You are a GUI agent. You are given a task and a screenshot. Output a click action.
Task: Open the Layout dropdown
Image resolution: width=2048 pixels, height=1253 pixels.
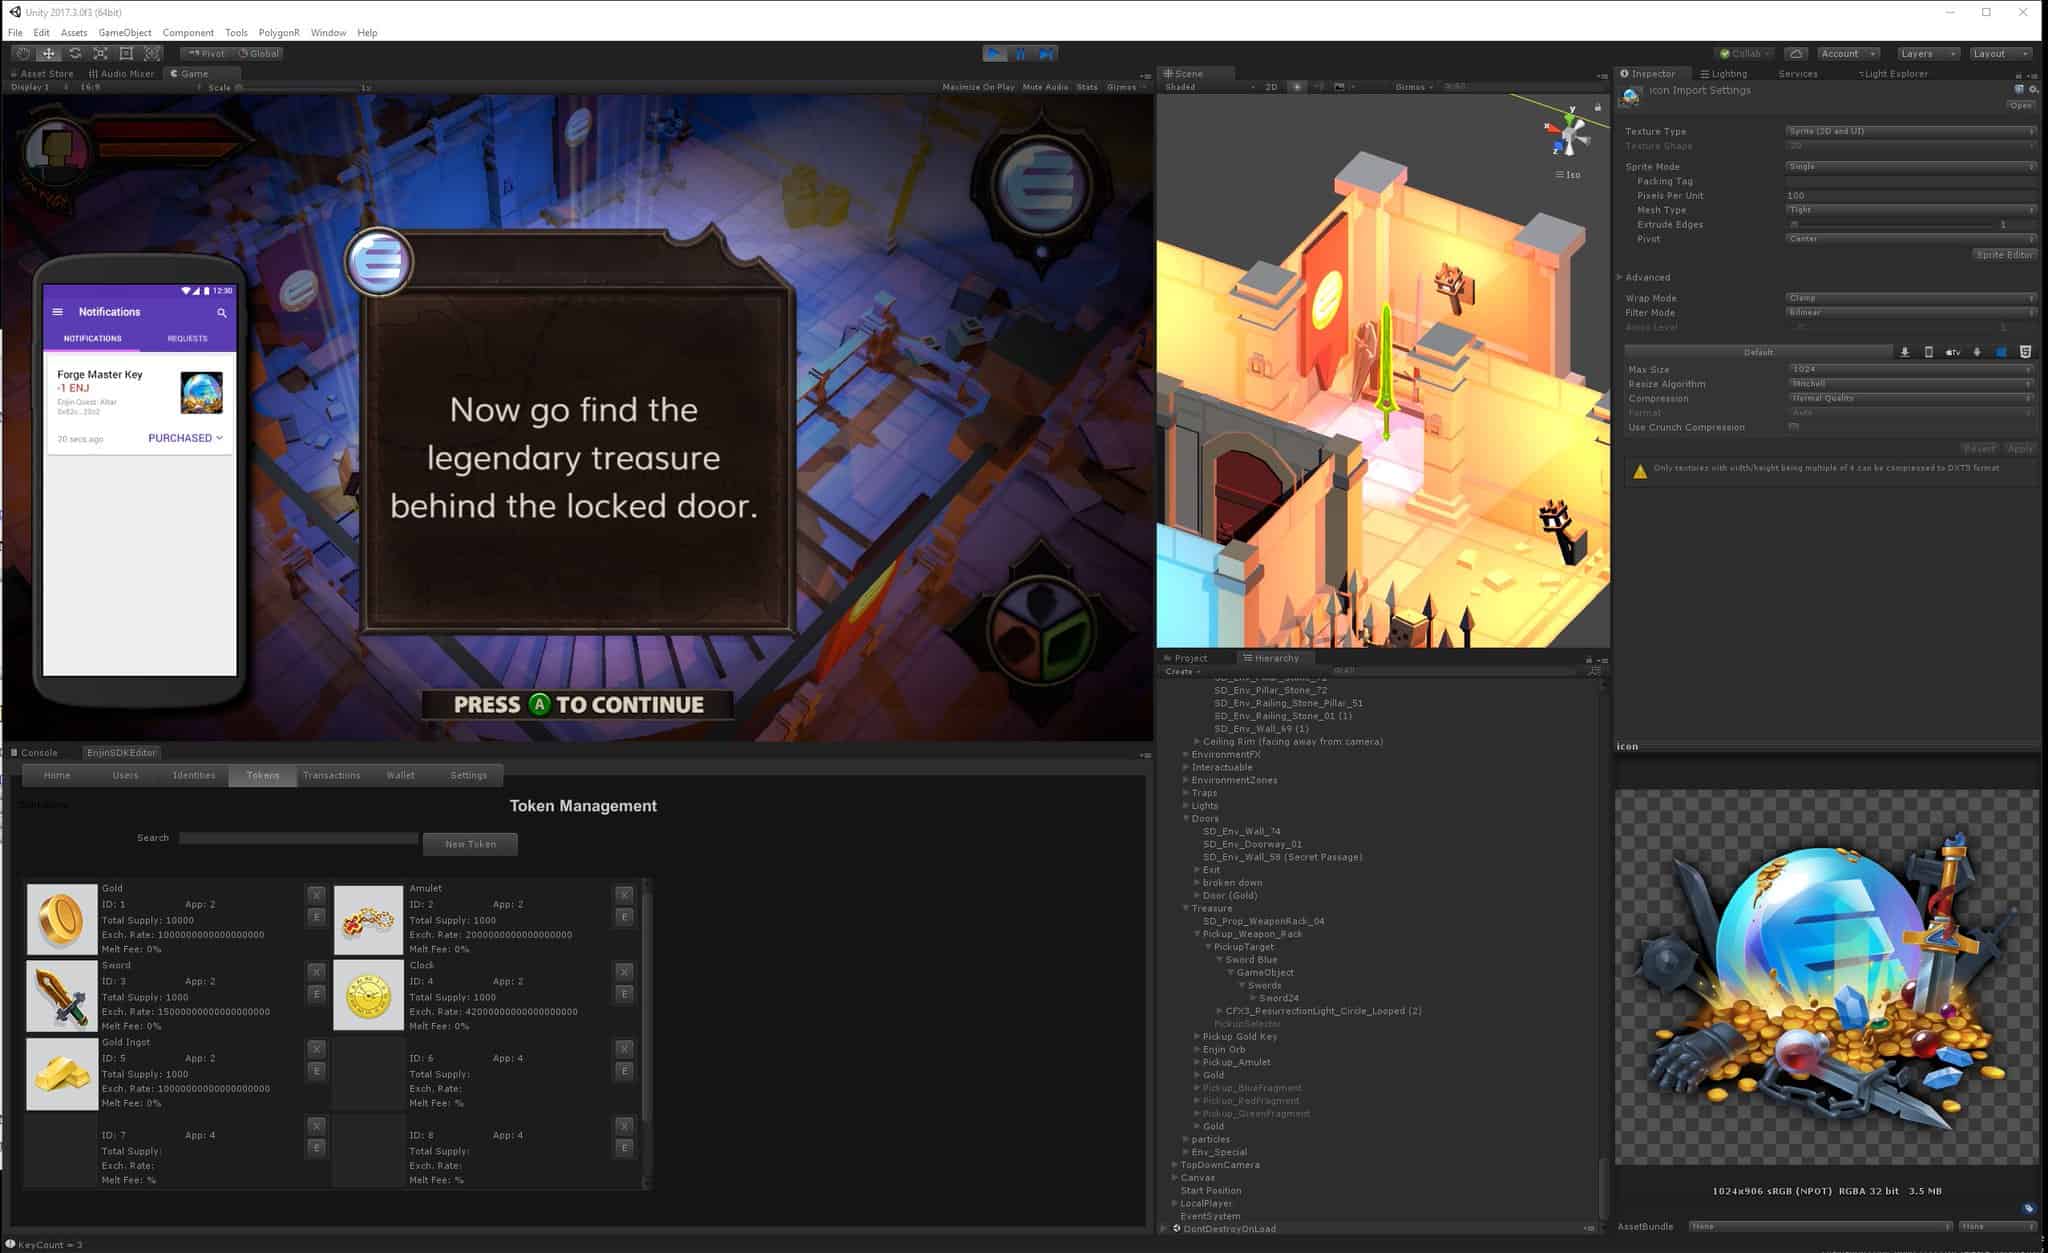tap(2000, 54)
